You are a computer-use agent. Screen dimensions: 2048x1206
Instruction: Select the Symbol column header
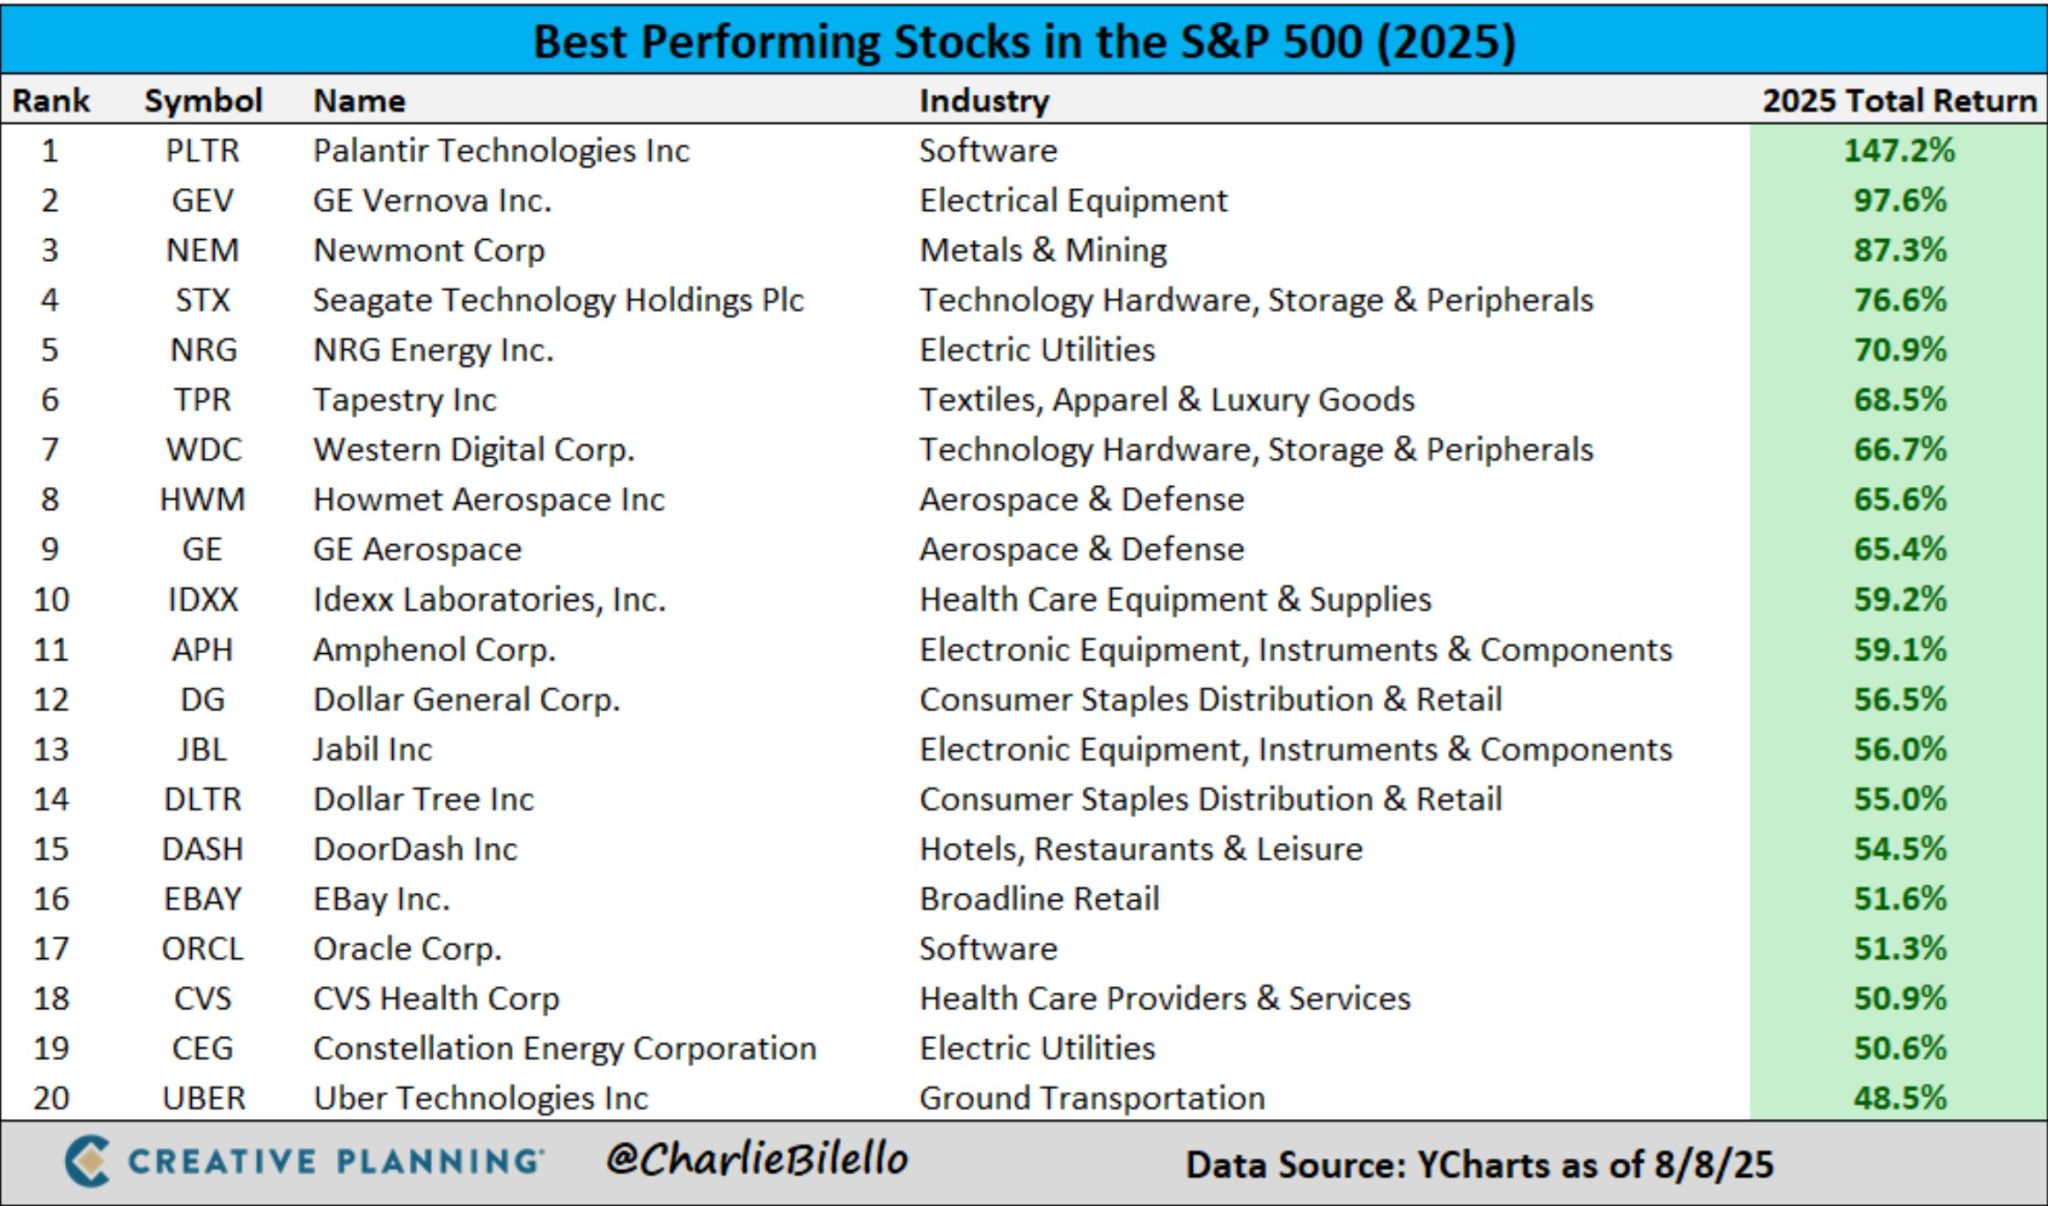[x=203, y=100]
